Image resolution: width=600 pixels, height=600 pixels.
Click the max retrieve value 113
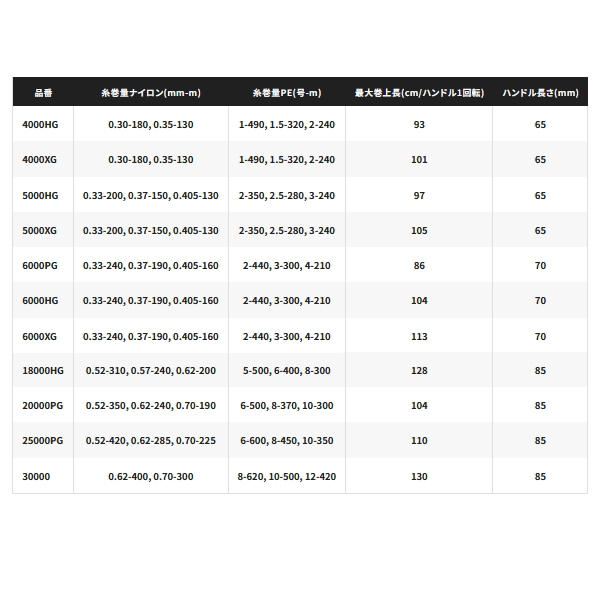(x=419, y=336)
